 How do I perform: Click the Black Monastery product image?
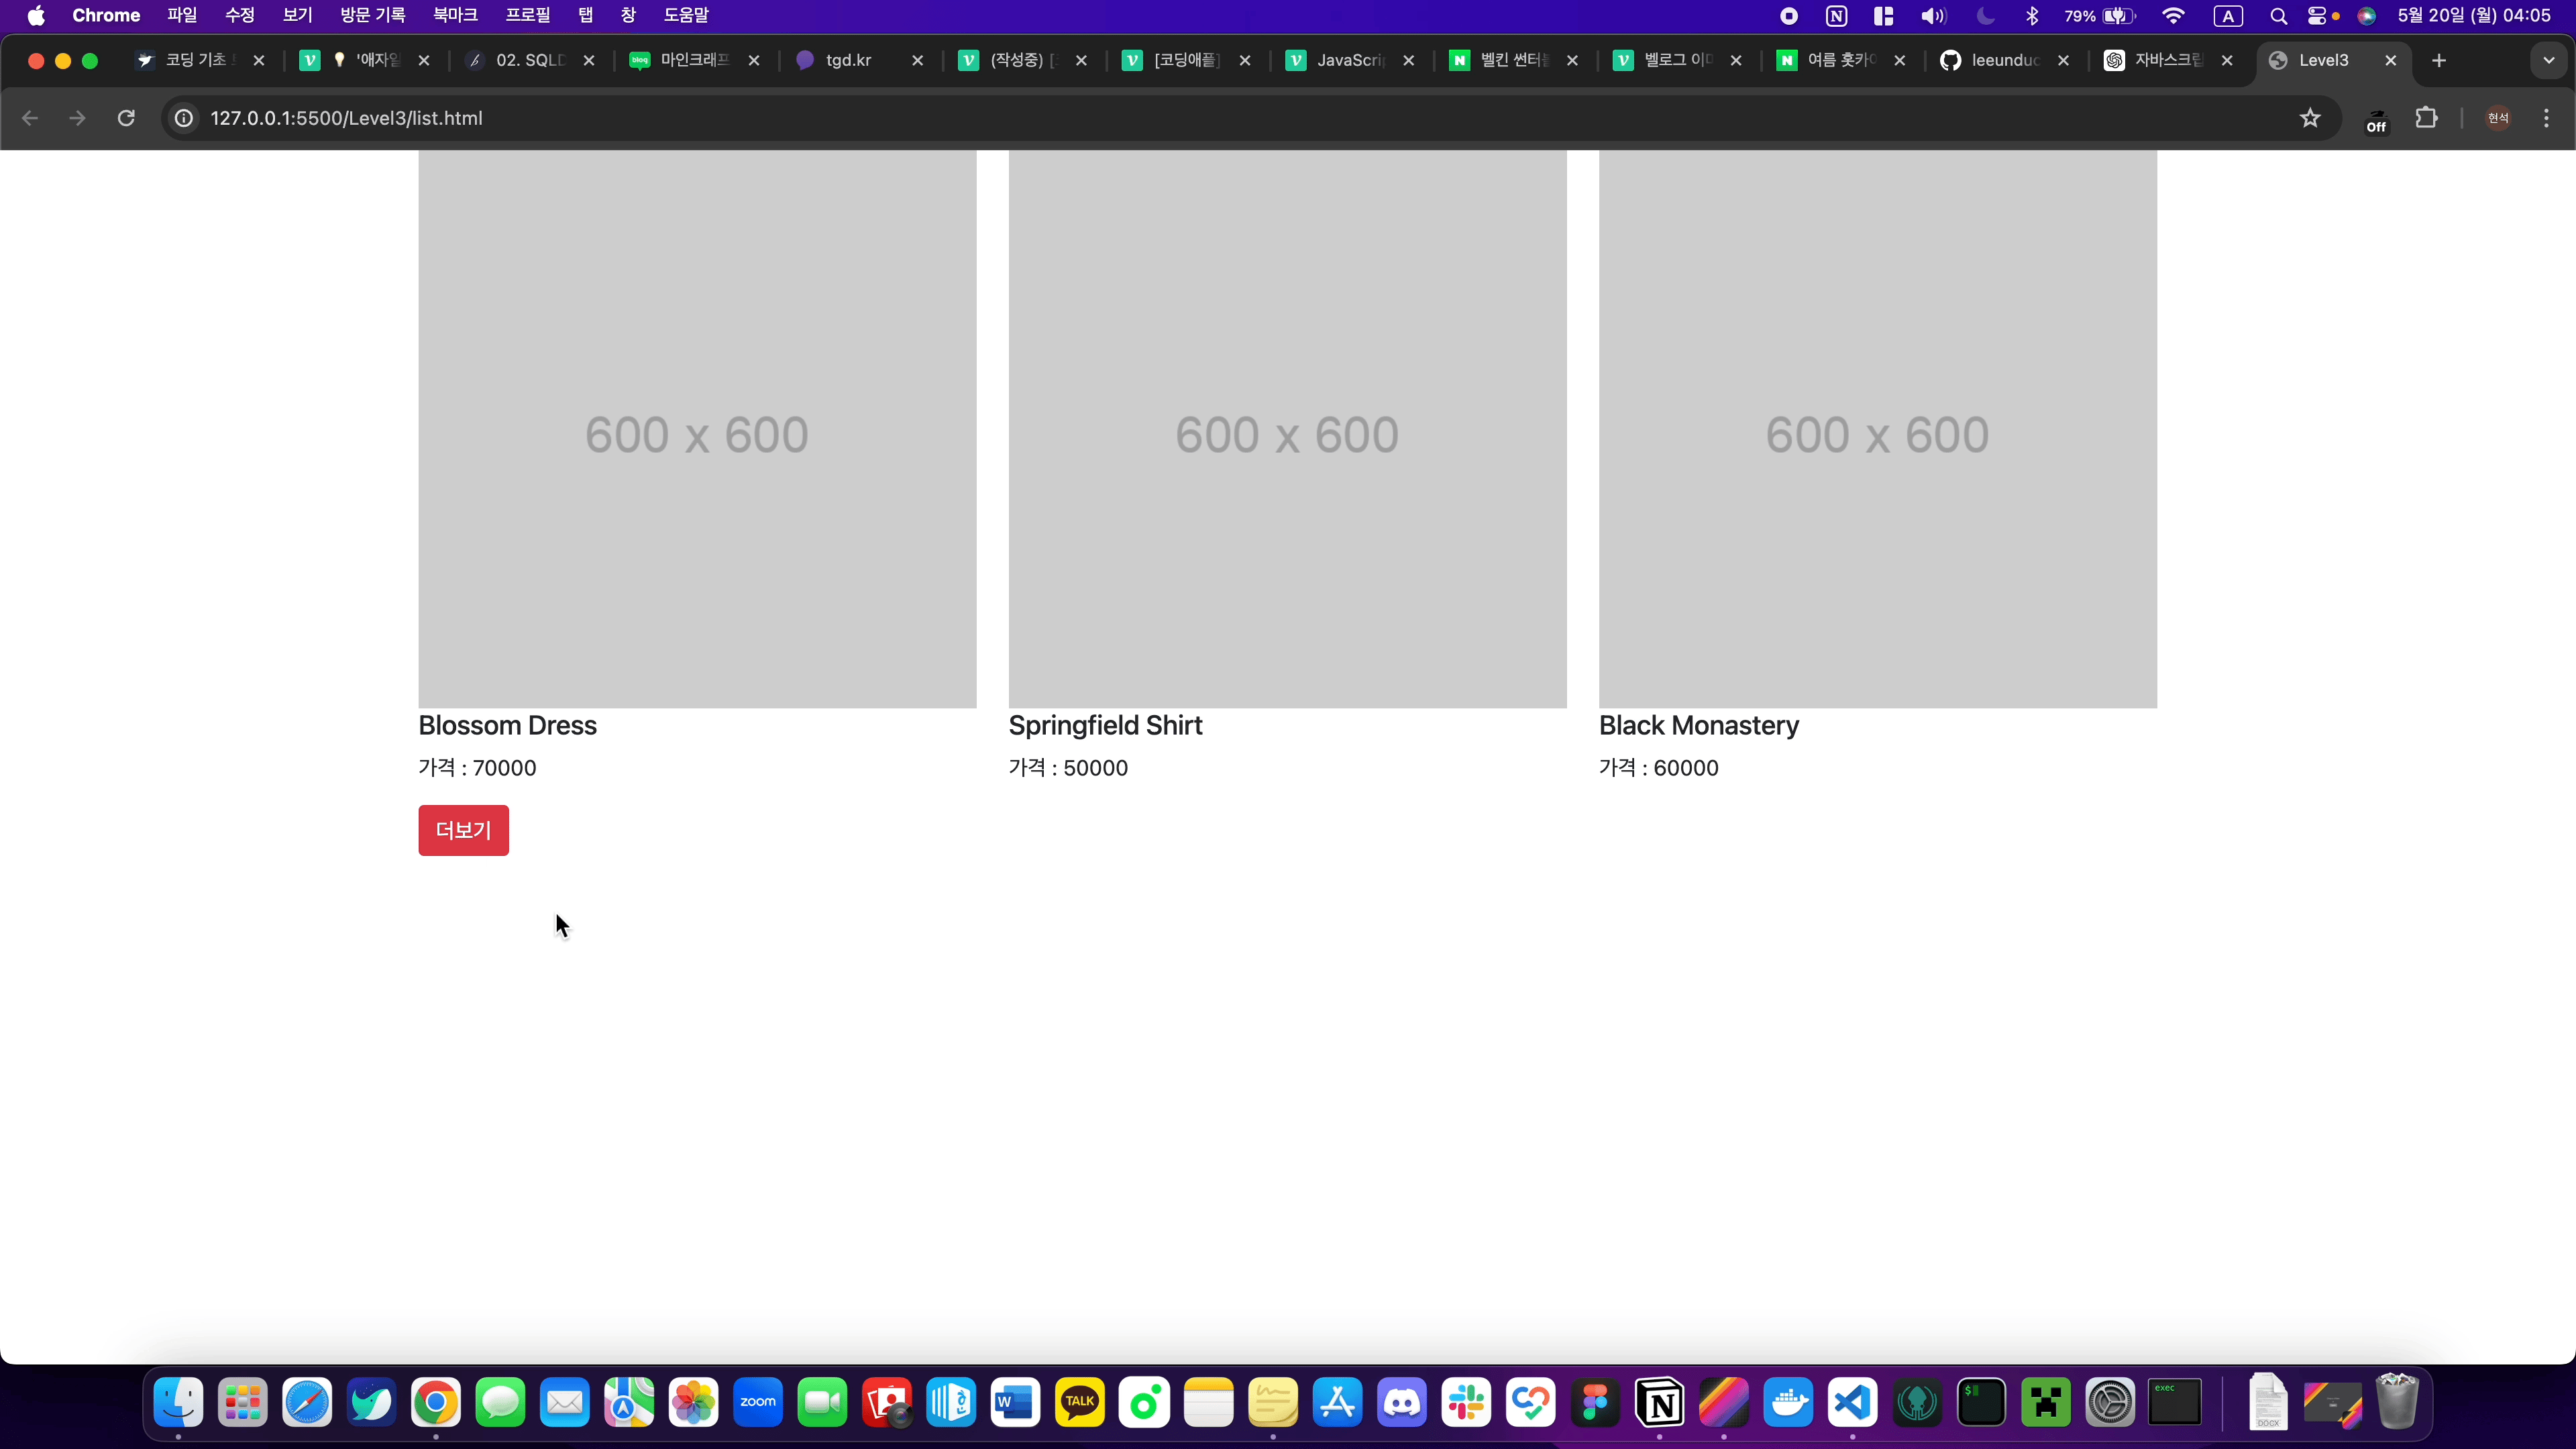(1877, 430)
